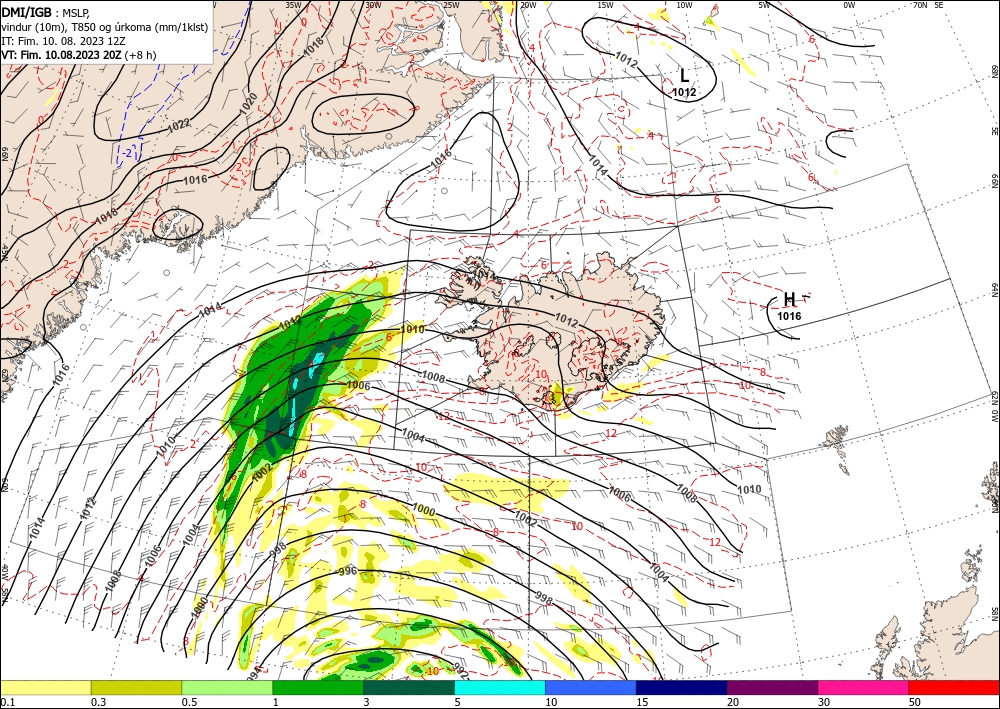Click the 996 isobar label

[x=347, y=571]
